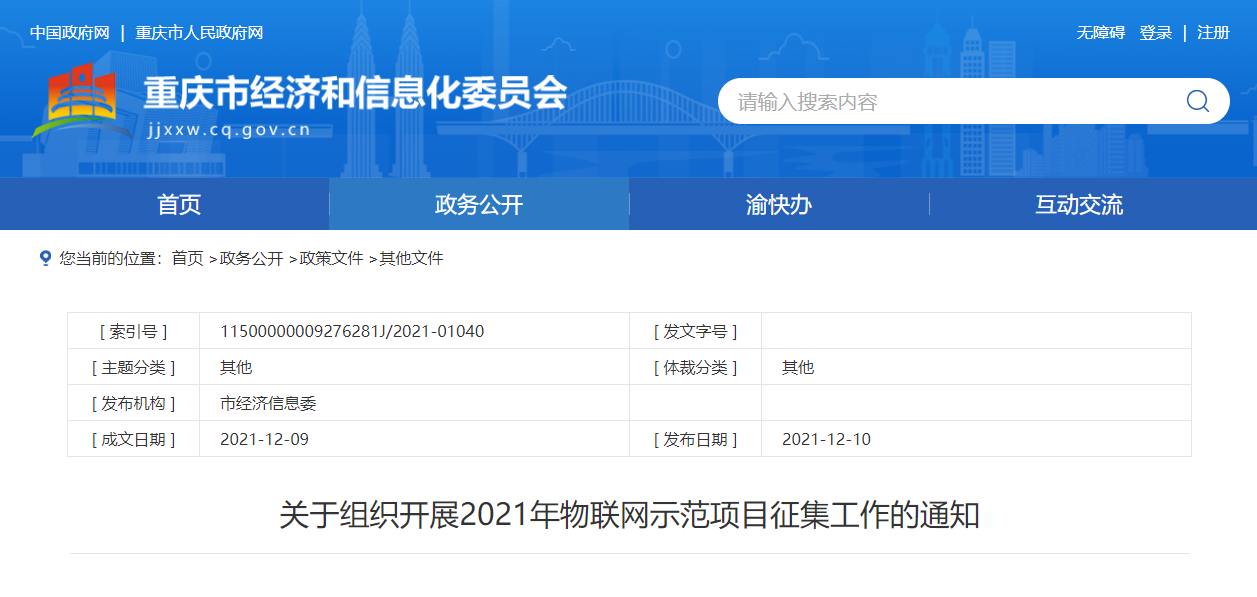Click the 登录 login link
The height and width of the screenshot is (597, 1257).
point(1155,33)
